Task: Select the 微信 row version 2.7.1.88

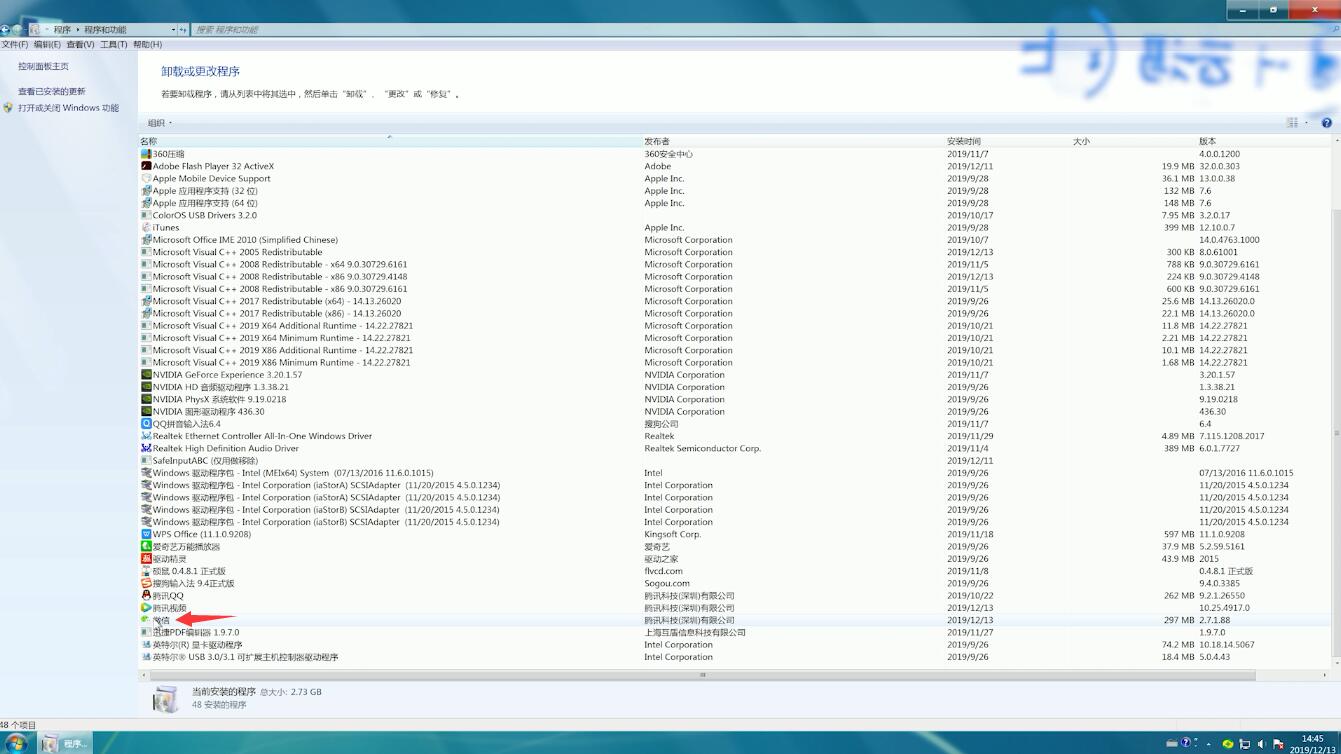Action: (736, 620)
